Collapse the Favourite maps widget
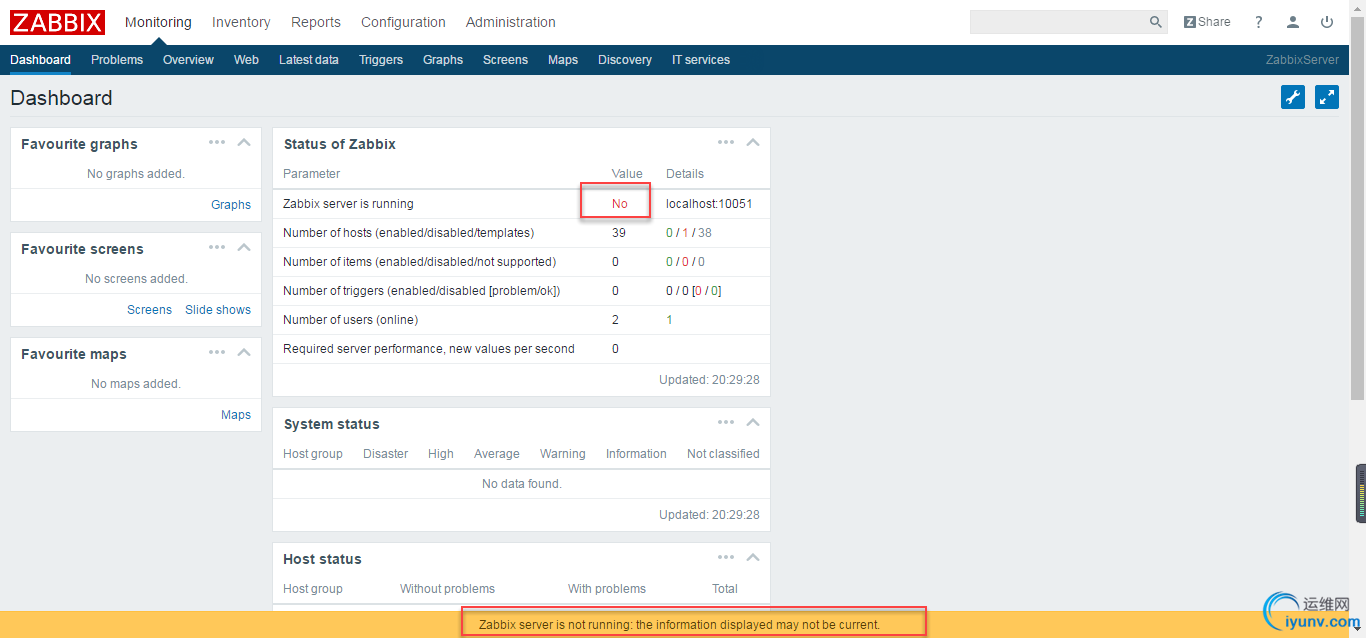1366x638 pixels. (x=244, y=352)
